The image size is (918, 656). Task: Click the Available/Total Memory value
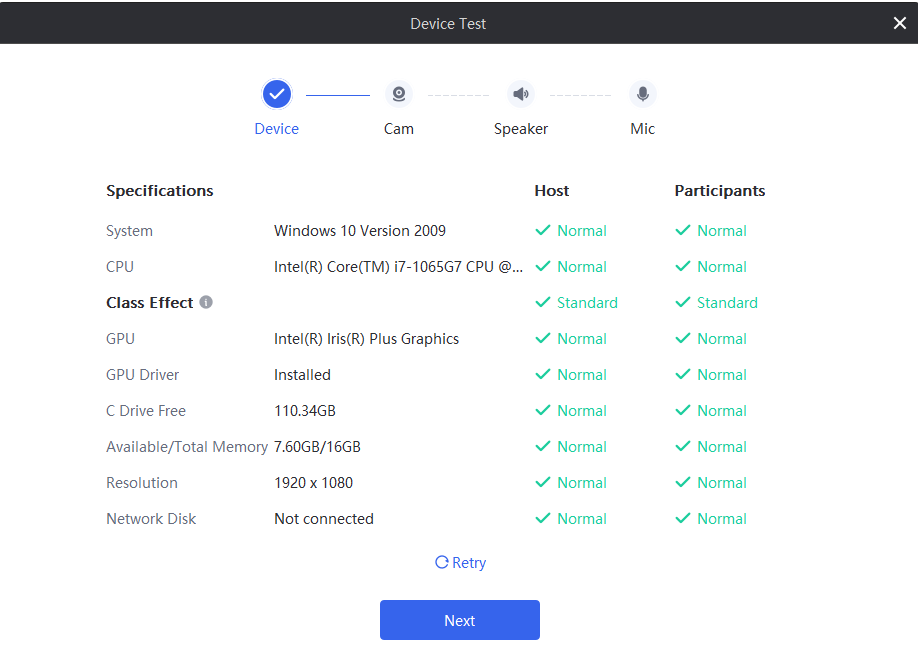(317, 447)
